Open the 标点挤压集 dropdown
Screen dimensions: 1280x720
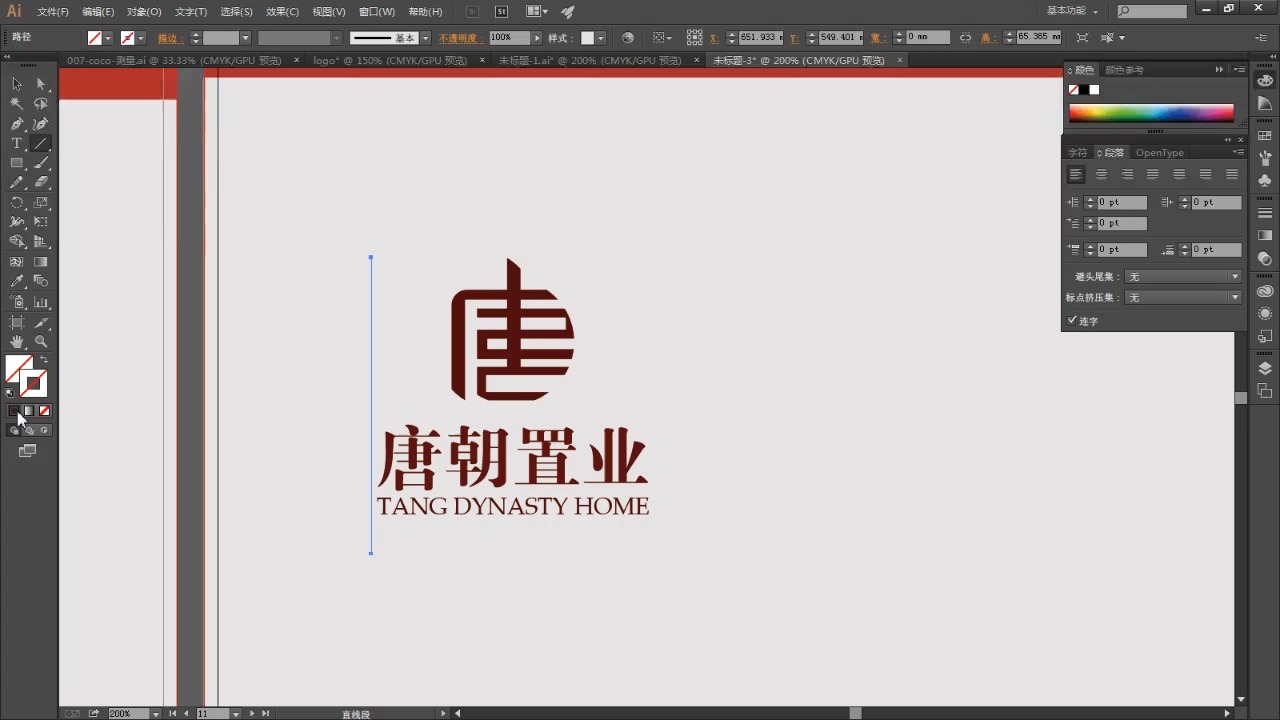[x=1183, y=298]
